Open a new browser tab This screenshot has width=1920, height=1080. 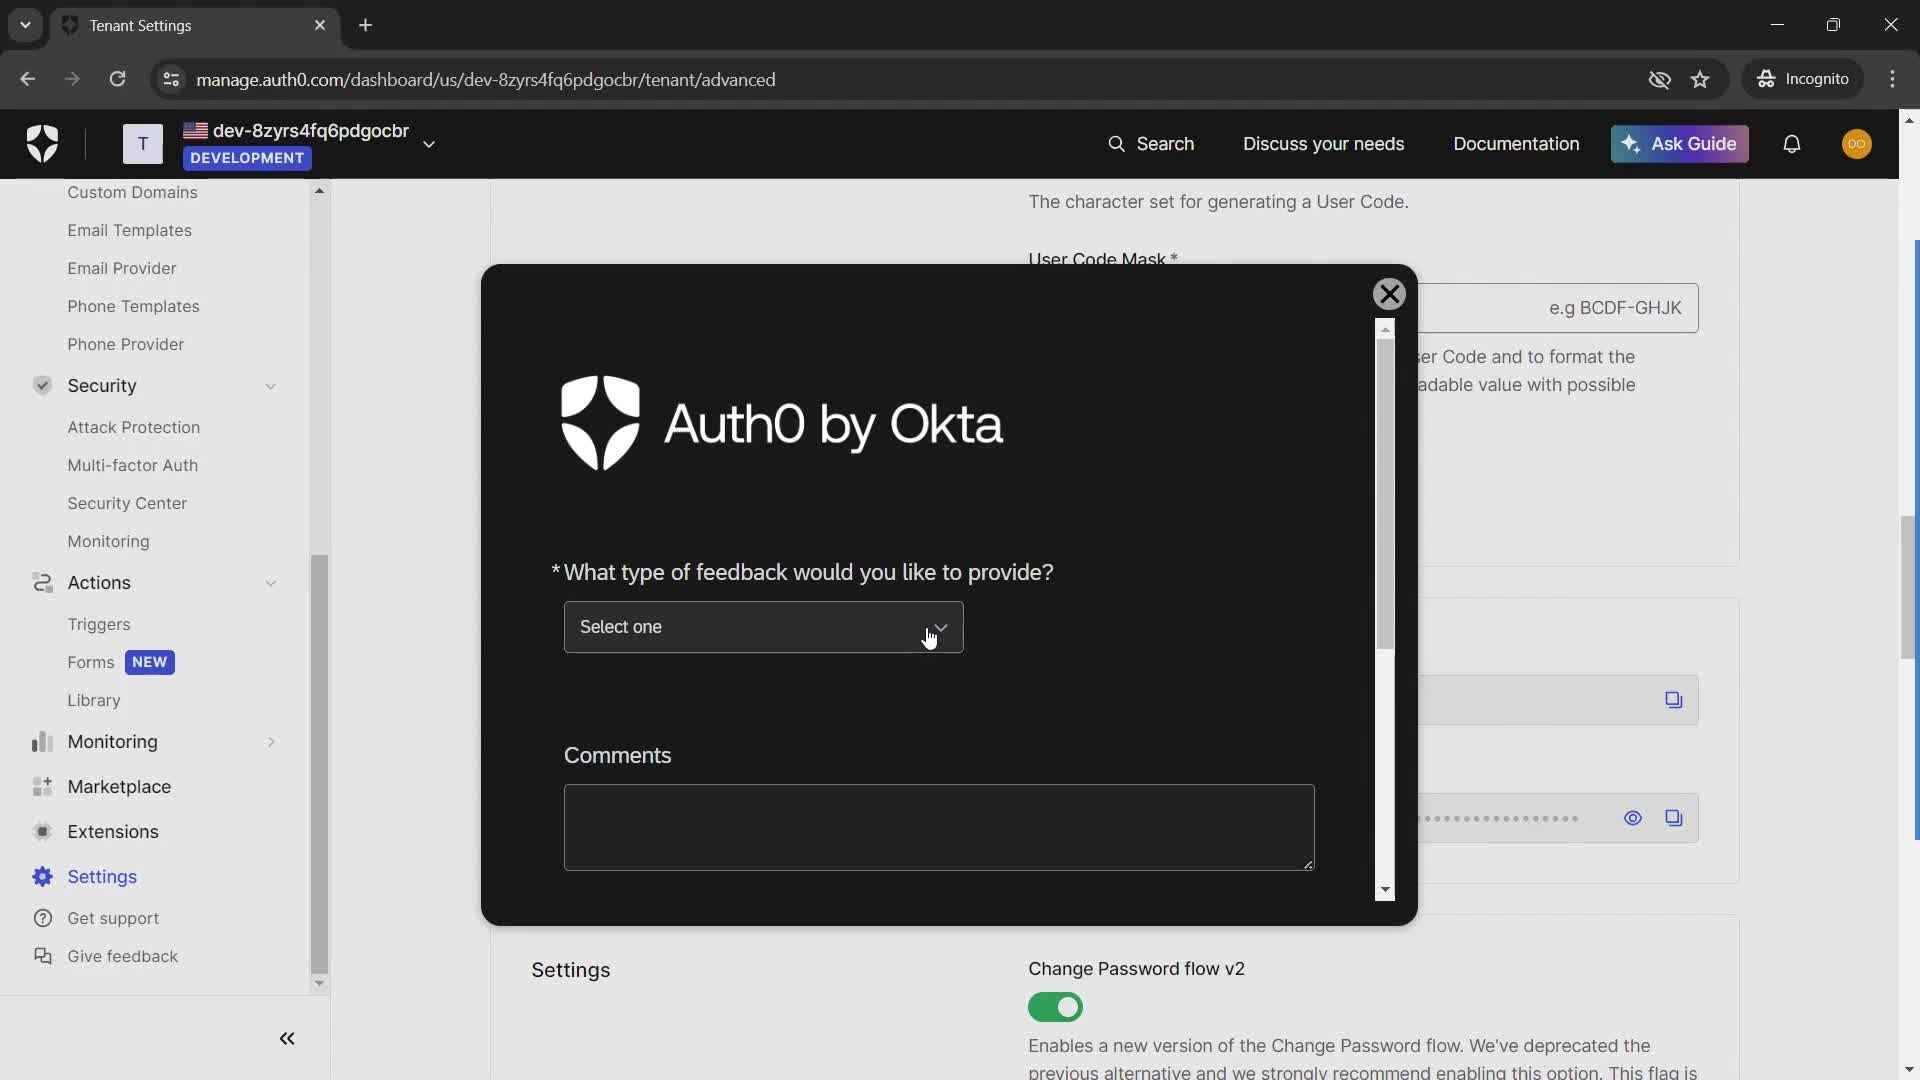click(365, 25)
